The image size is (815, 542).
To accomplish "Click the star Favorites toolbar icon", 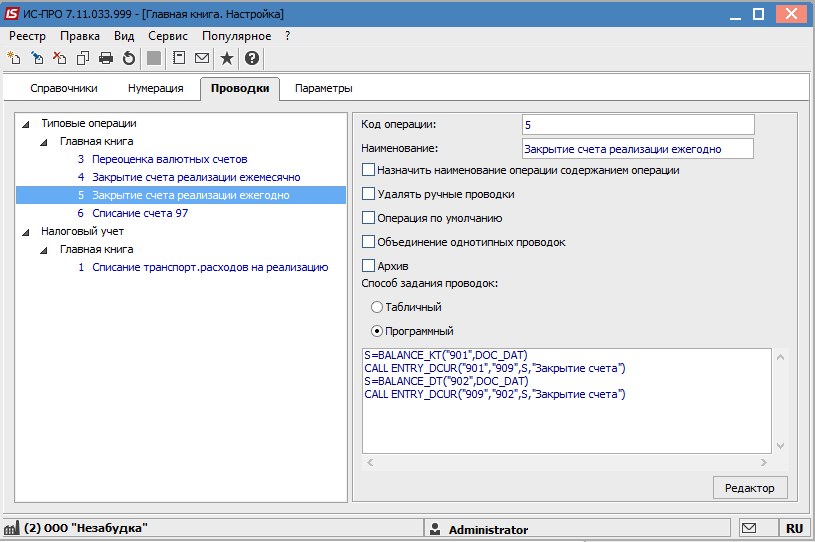I will 227,58.
